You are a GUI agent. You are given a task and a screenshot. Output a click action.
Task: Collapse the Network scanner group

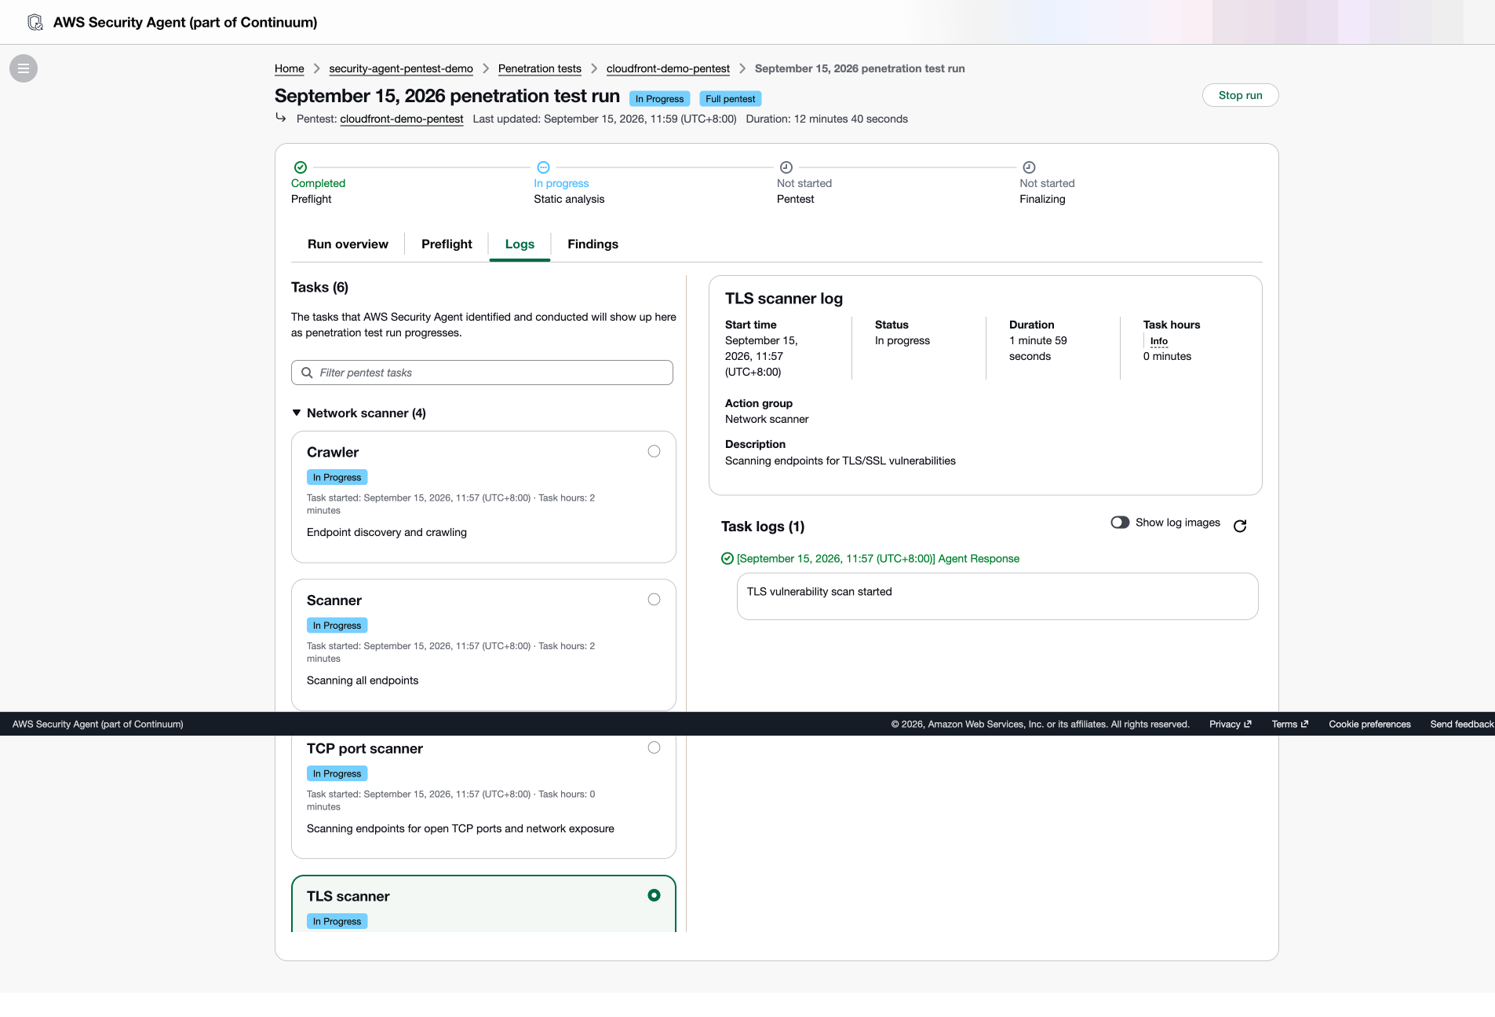coord(296,413)
